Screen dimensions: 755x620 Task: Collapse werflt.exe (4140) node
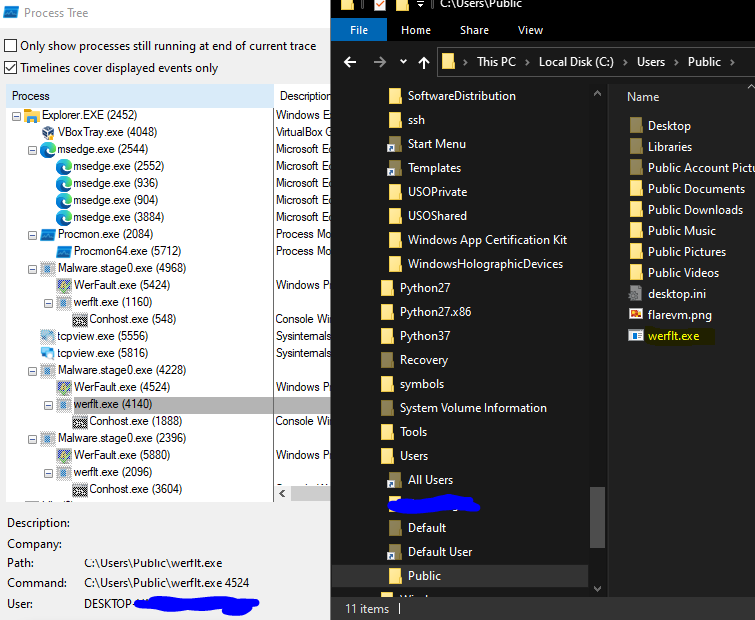(48, 405)
